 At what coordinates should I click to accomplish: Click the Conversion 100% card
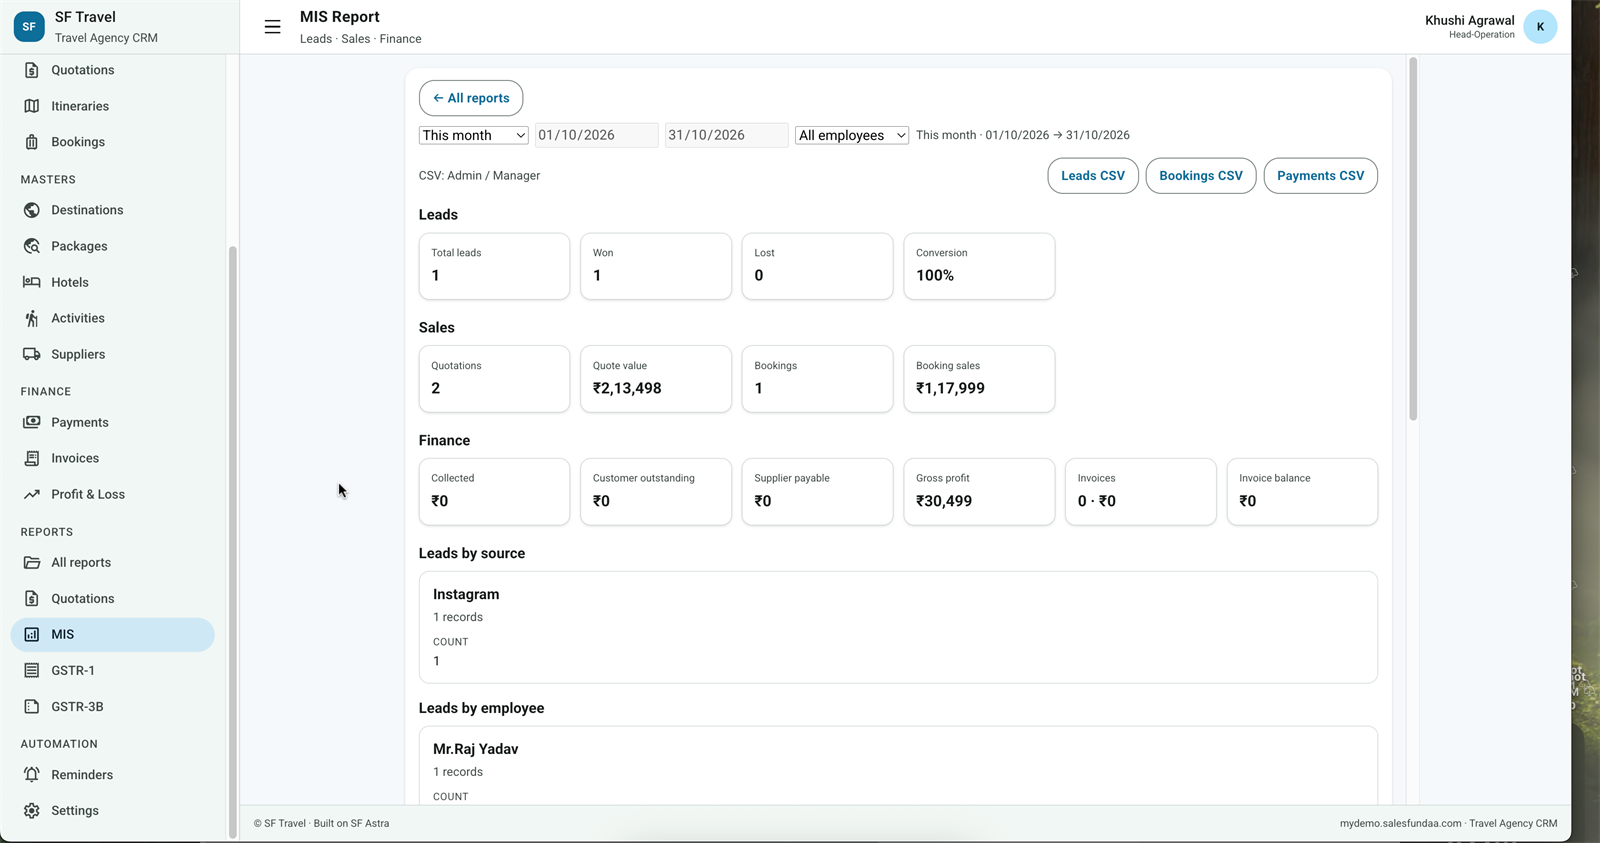coord(979,266)
